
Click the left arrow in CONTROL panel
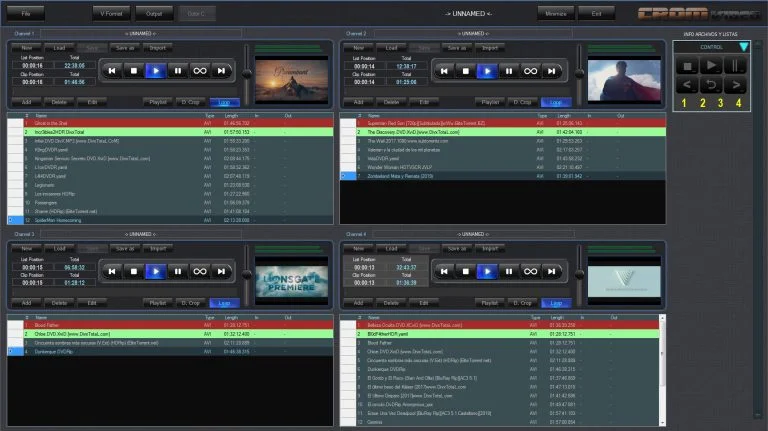pos(687,85)
